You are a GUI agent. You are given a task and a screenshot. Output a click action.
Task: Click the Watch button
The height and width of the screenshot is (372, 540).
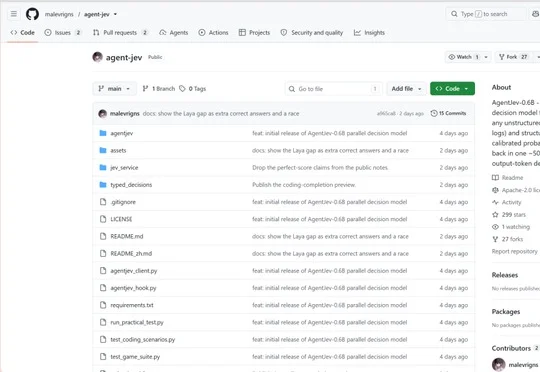point(463,57)
